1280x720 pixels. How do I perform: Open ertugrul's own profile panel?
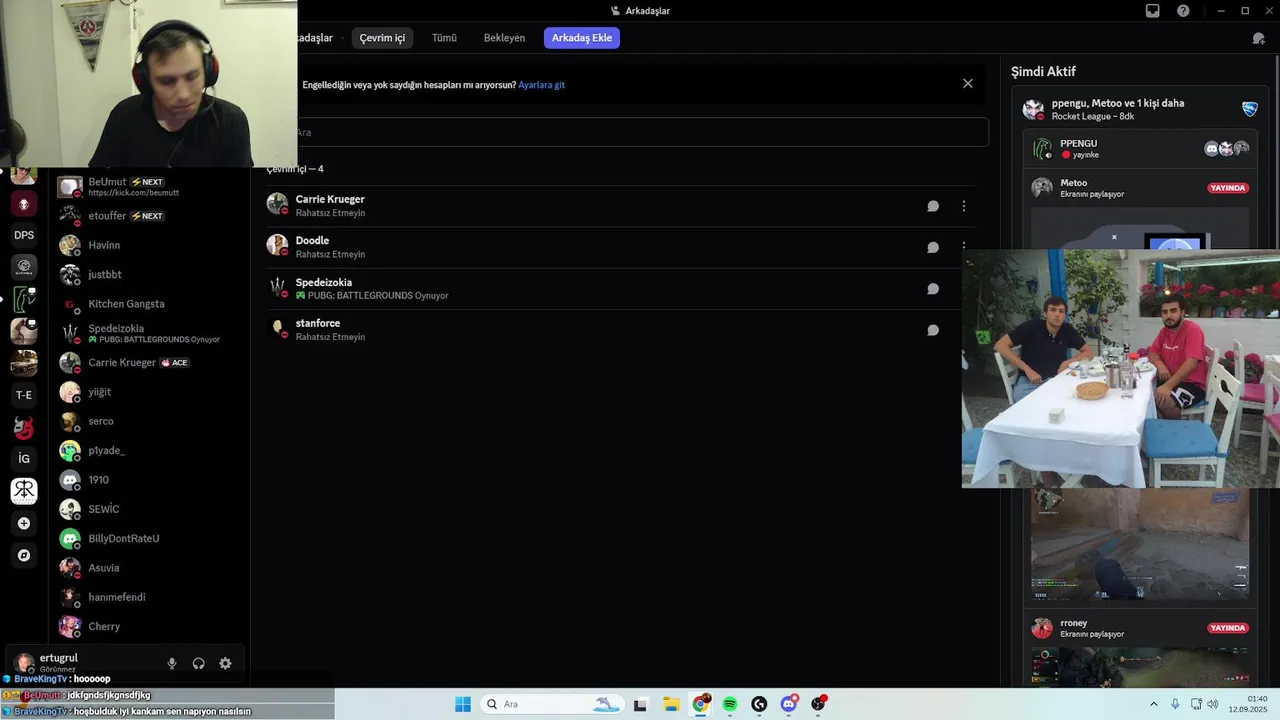coord(80,663)
